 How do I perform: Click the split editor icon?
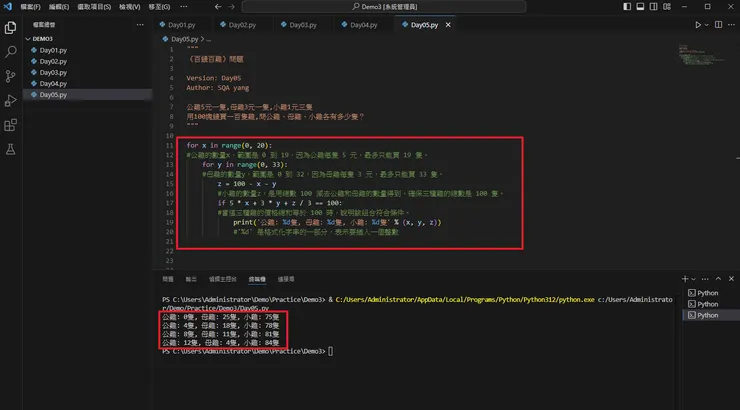pos(720,24)
